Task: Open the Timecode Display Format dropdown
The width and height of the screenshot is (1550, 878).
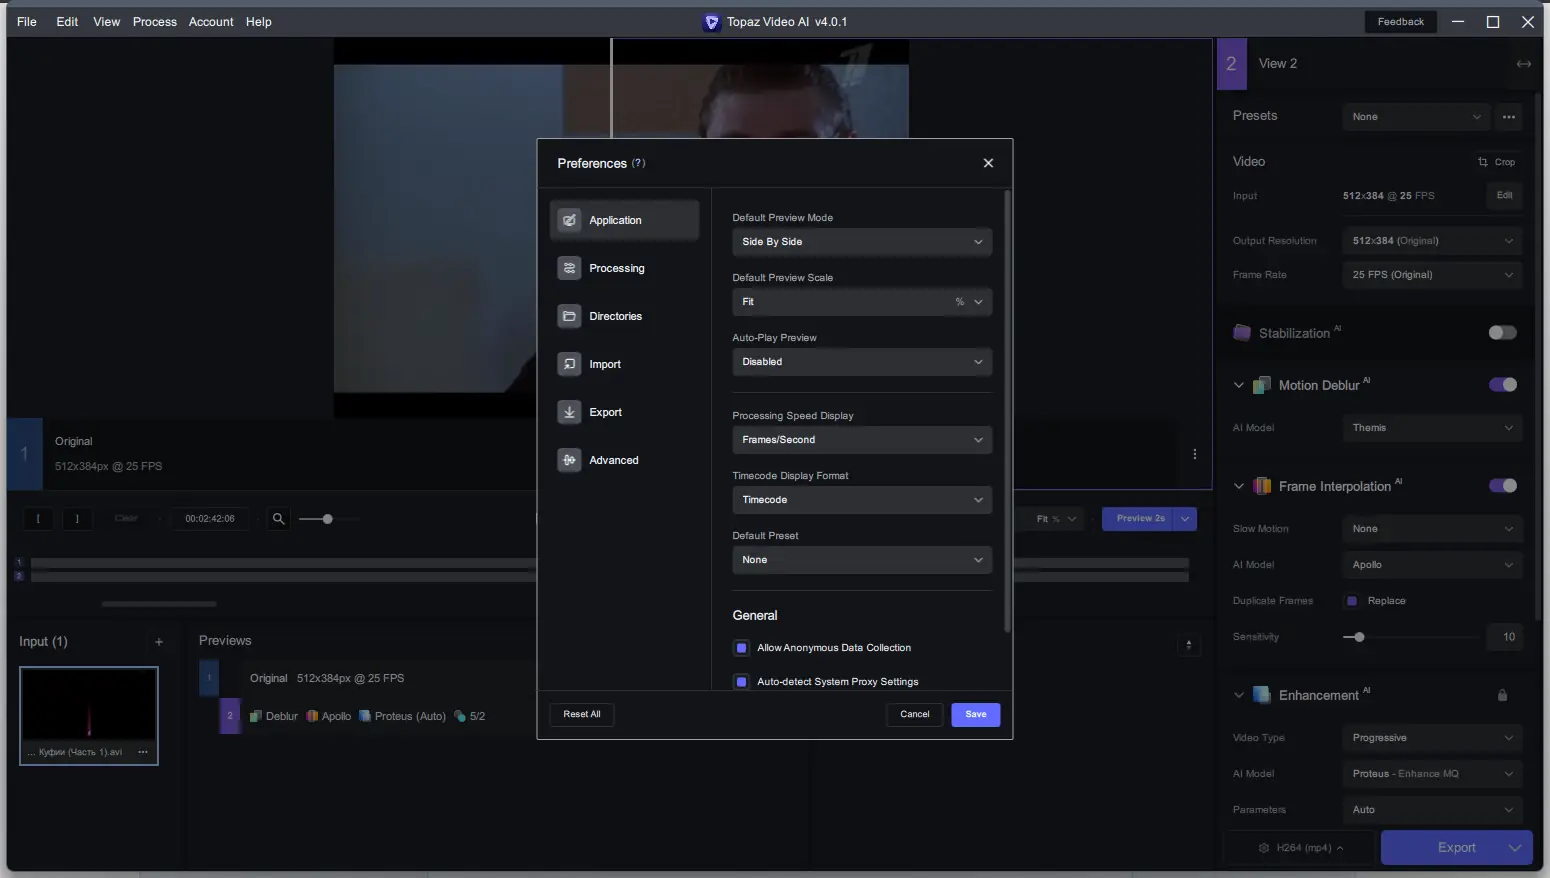Action: pyautogui.click(x=862, y=500)
